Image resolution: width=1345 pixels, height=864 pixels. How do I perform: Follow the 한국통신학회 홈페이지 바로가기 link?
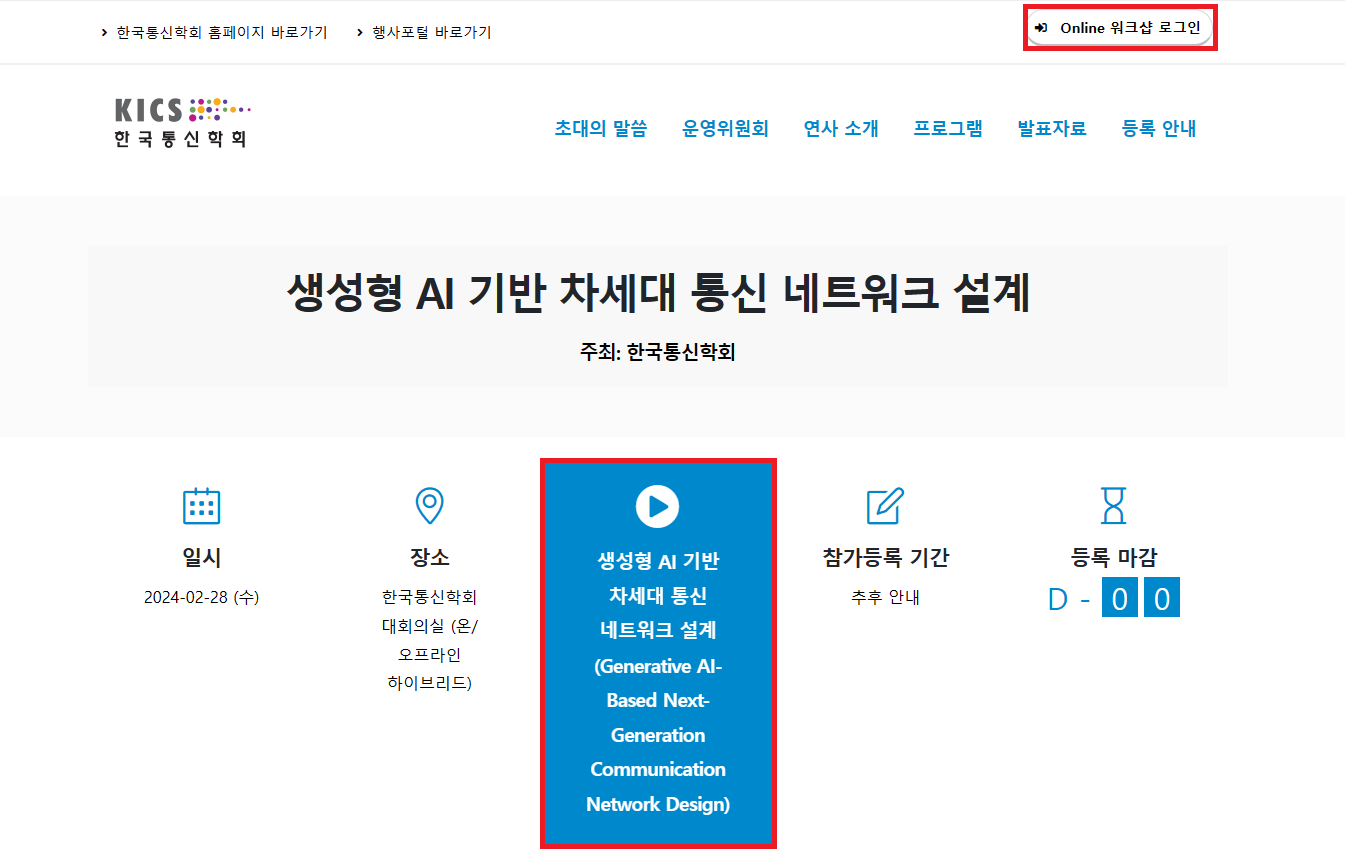pos(221,33)
